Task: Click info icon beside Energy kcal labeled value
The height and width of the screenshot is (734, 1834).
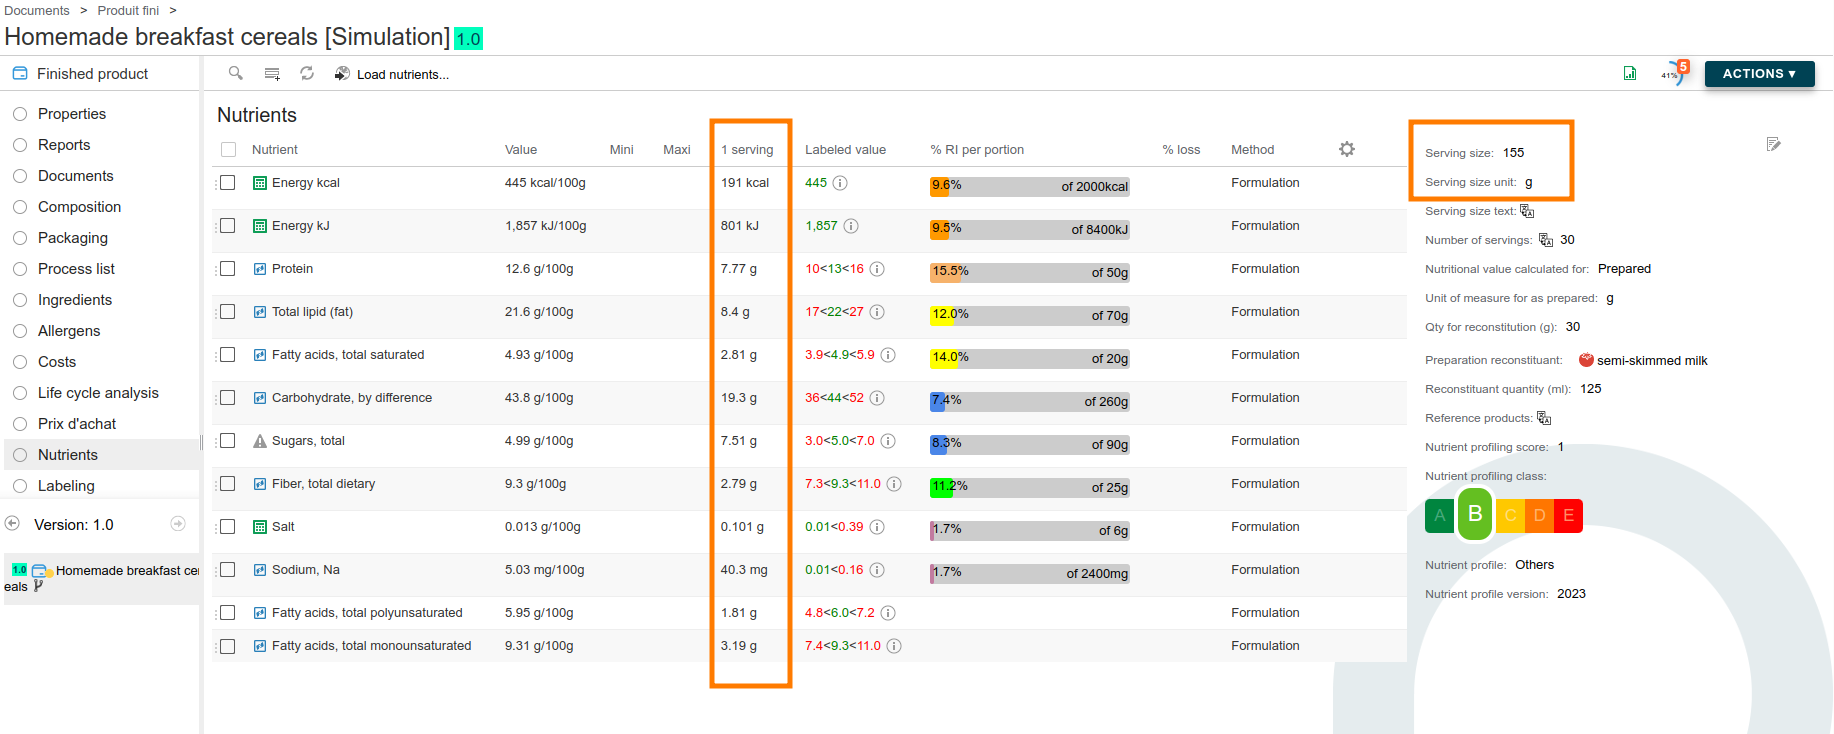Action: pyautogui.click(x=840, y=183)
